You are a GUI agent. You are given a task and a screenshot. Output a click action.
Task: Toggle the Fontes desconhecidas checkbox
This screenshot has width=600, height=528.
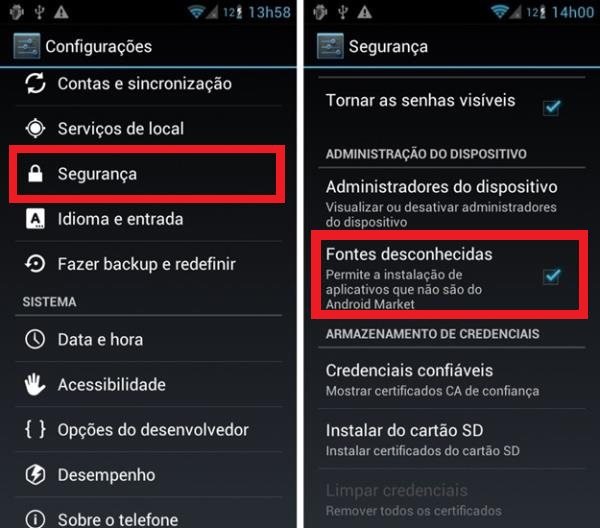point(551,275)
